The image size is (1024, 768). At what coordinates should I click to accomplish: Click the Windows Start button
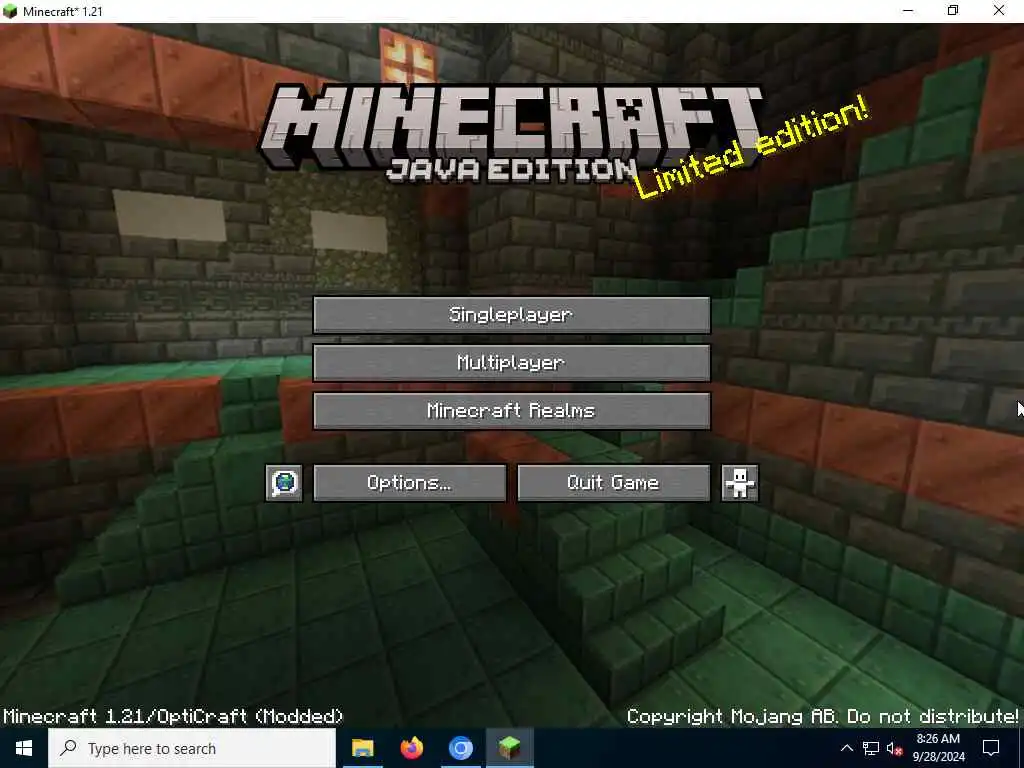point(24,748)
